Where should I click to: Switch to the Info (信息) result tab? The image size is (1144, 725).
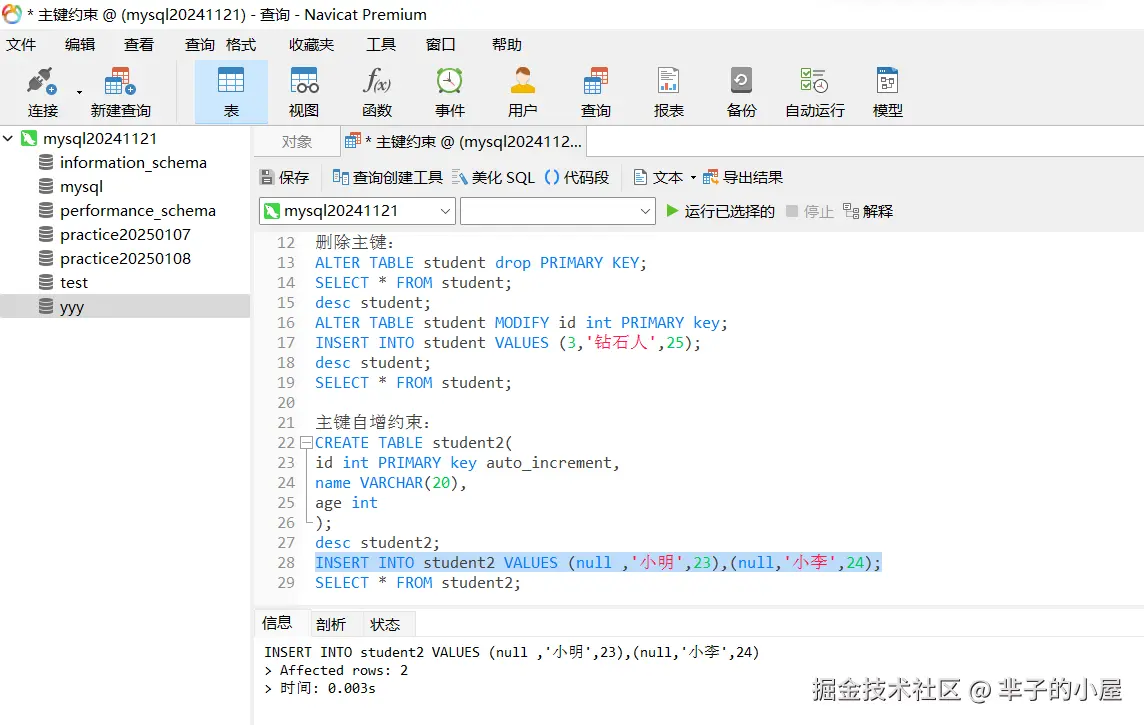pos(277,623)
